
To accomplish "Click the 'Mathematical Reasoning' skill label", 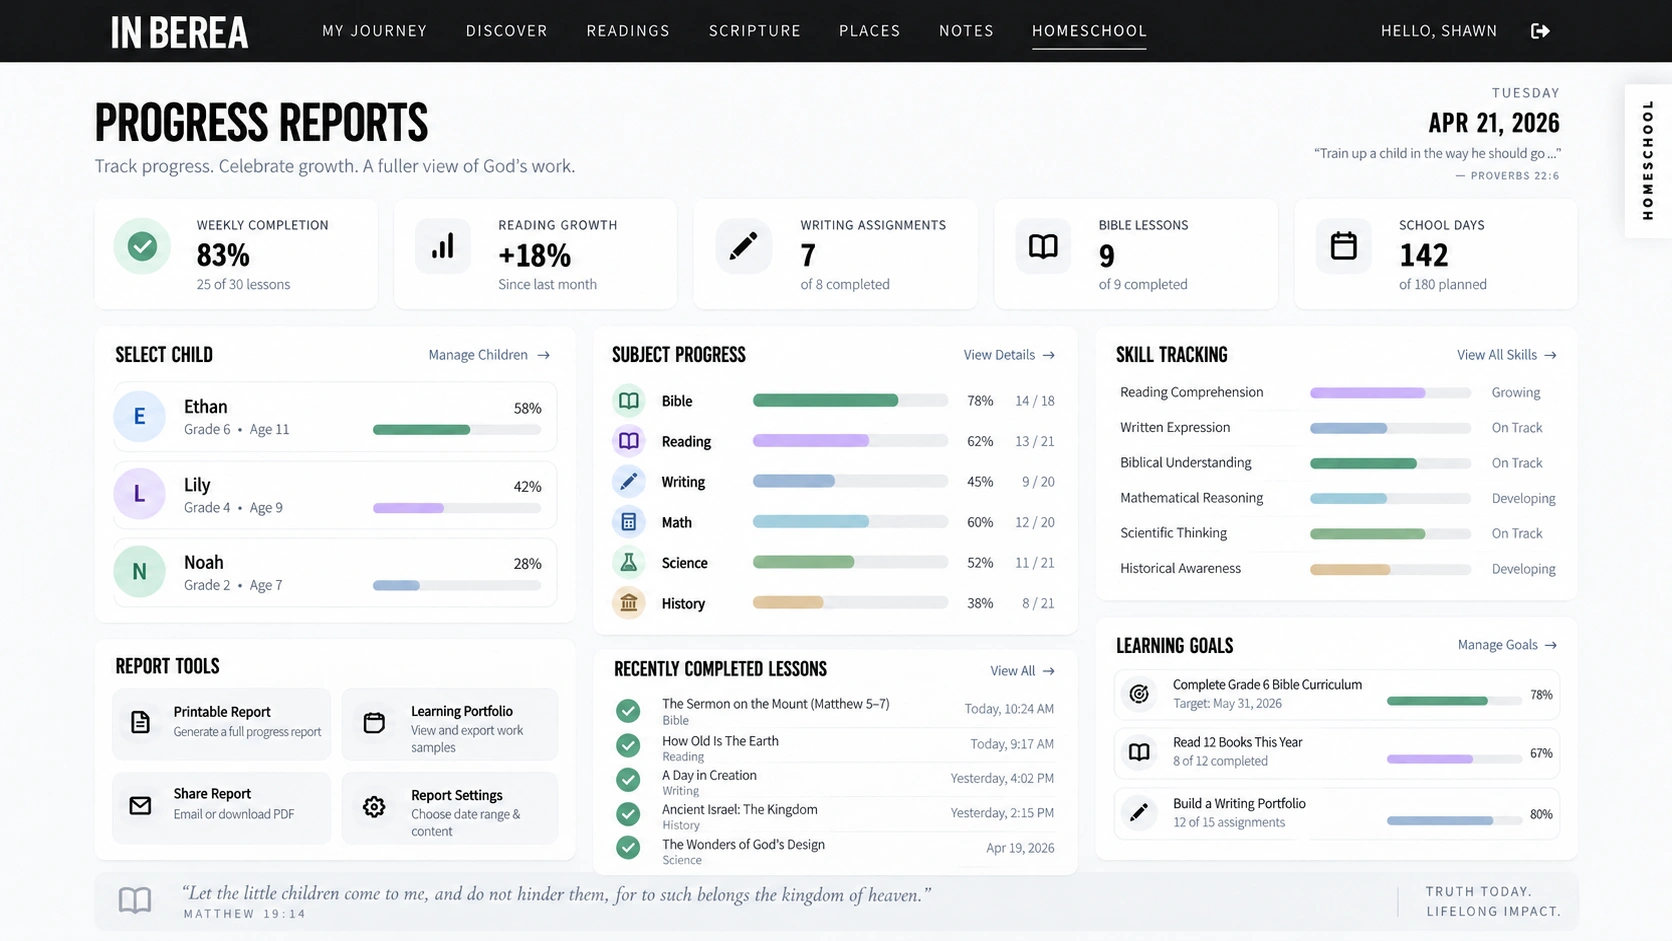I will [x=1191, y=498].
